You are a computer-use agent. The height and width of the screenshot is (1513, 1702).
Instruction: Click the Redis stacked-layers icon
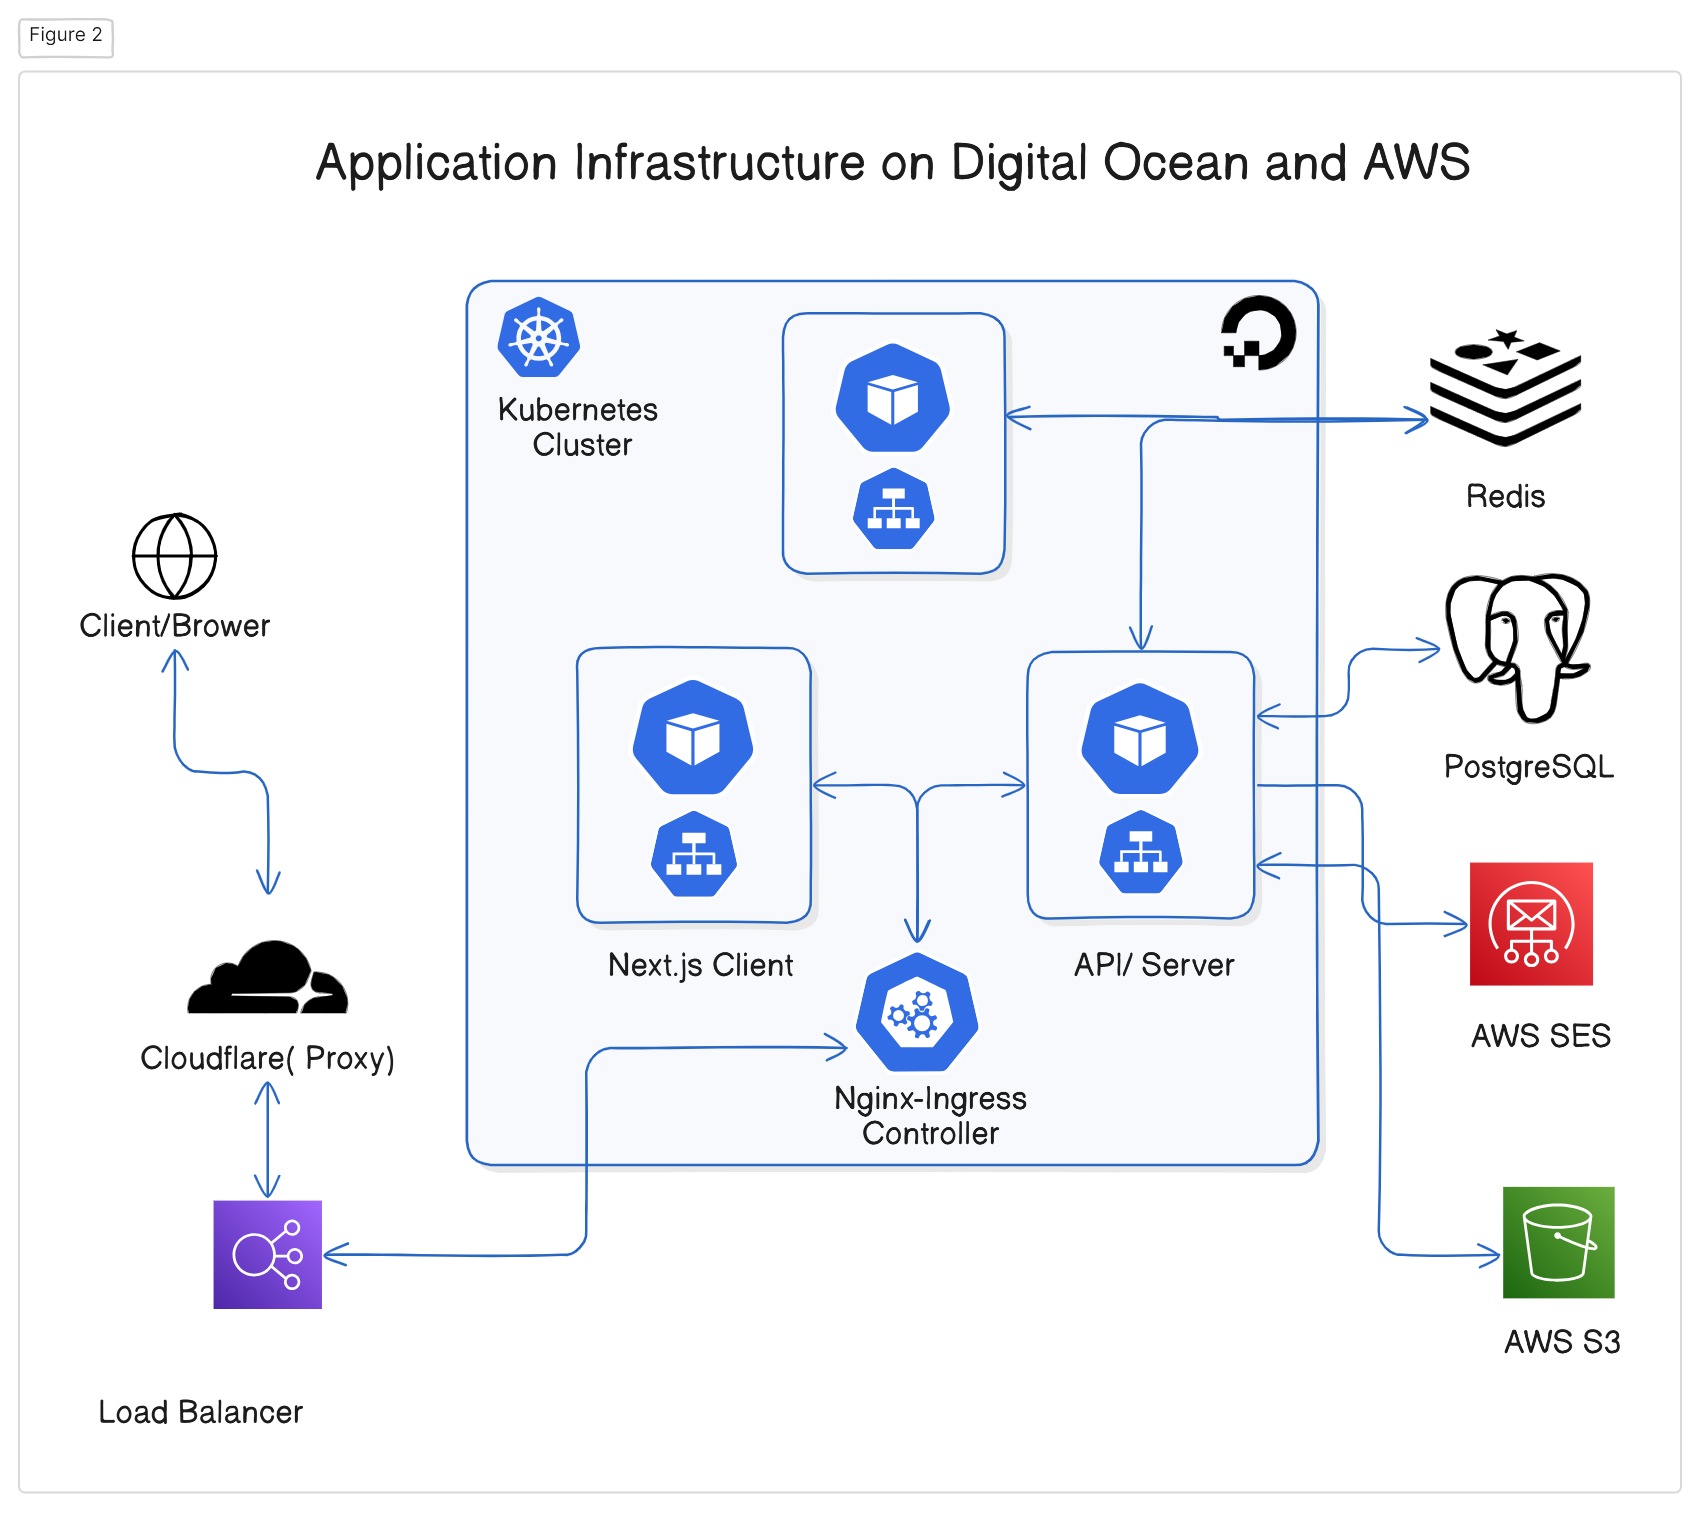1505,387
